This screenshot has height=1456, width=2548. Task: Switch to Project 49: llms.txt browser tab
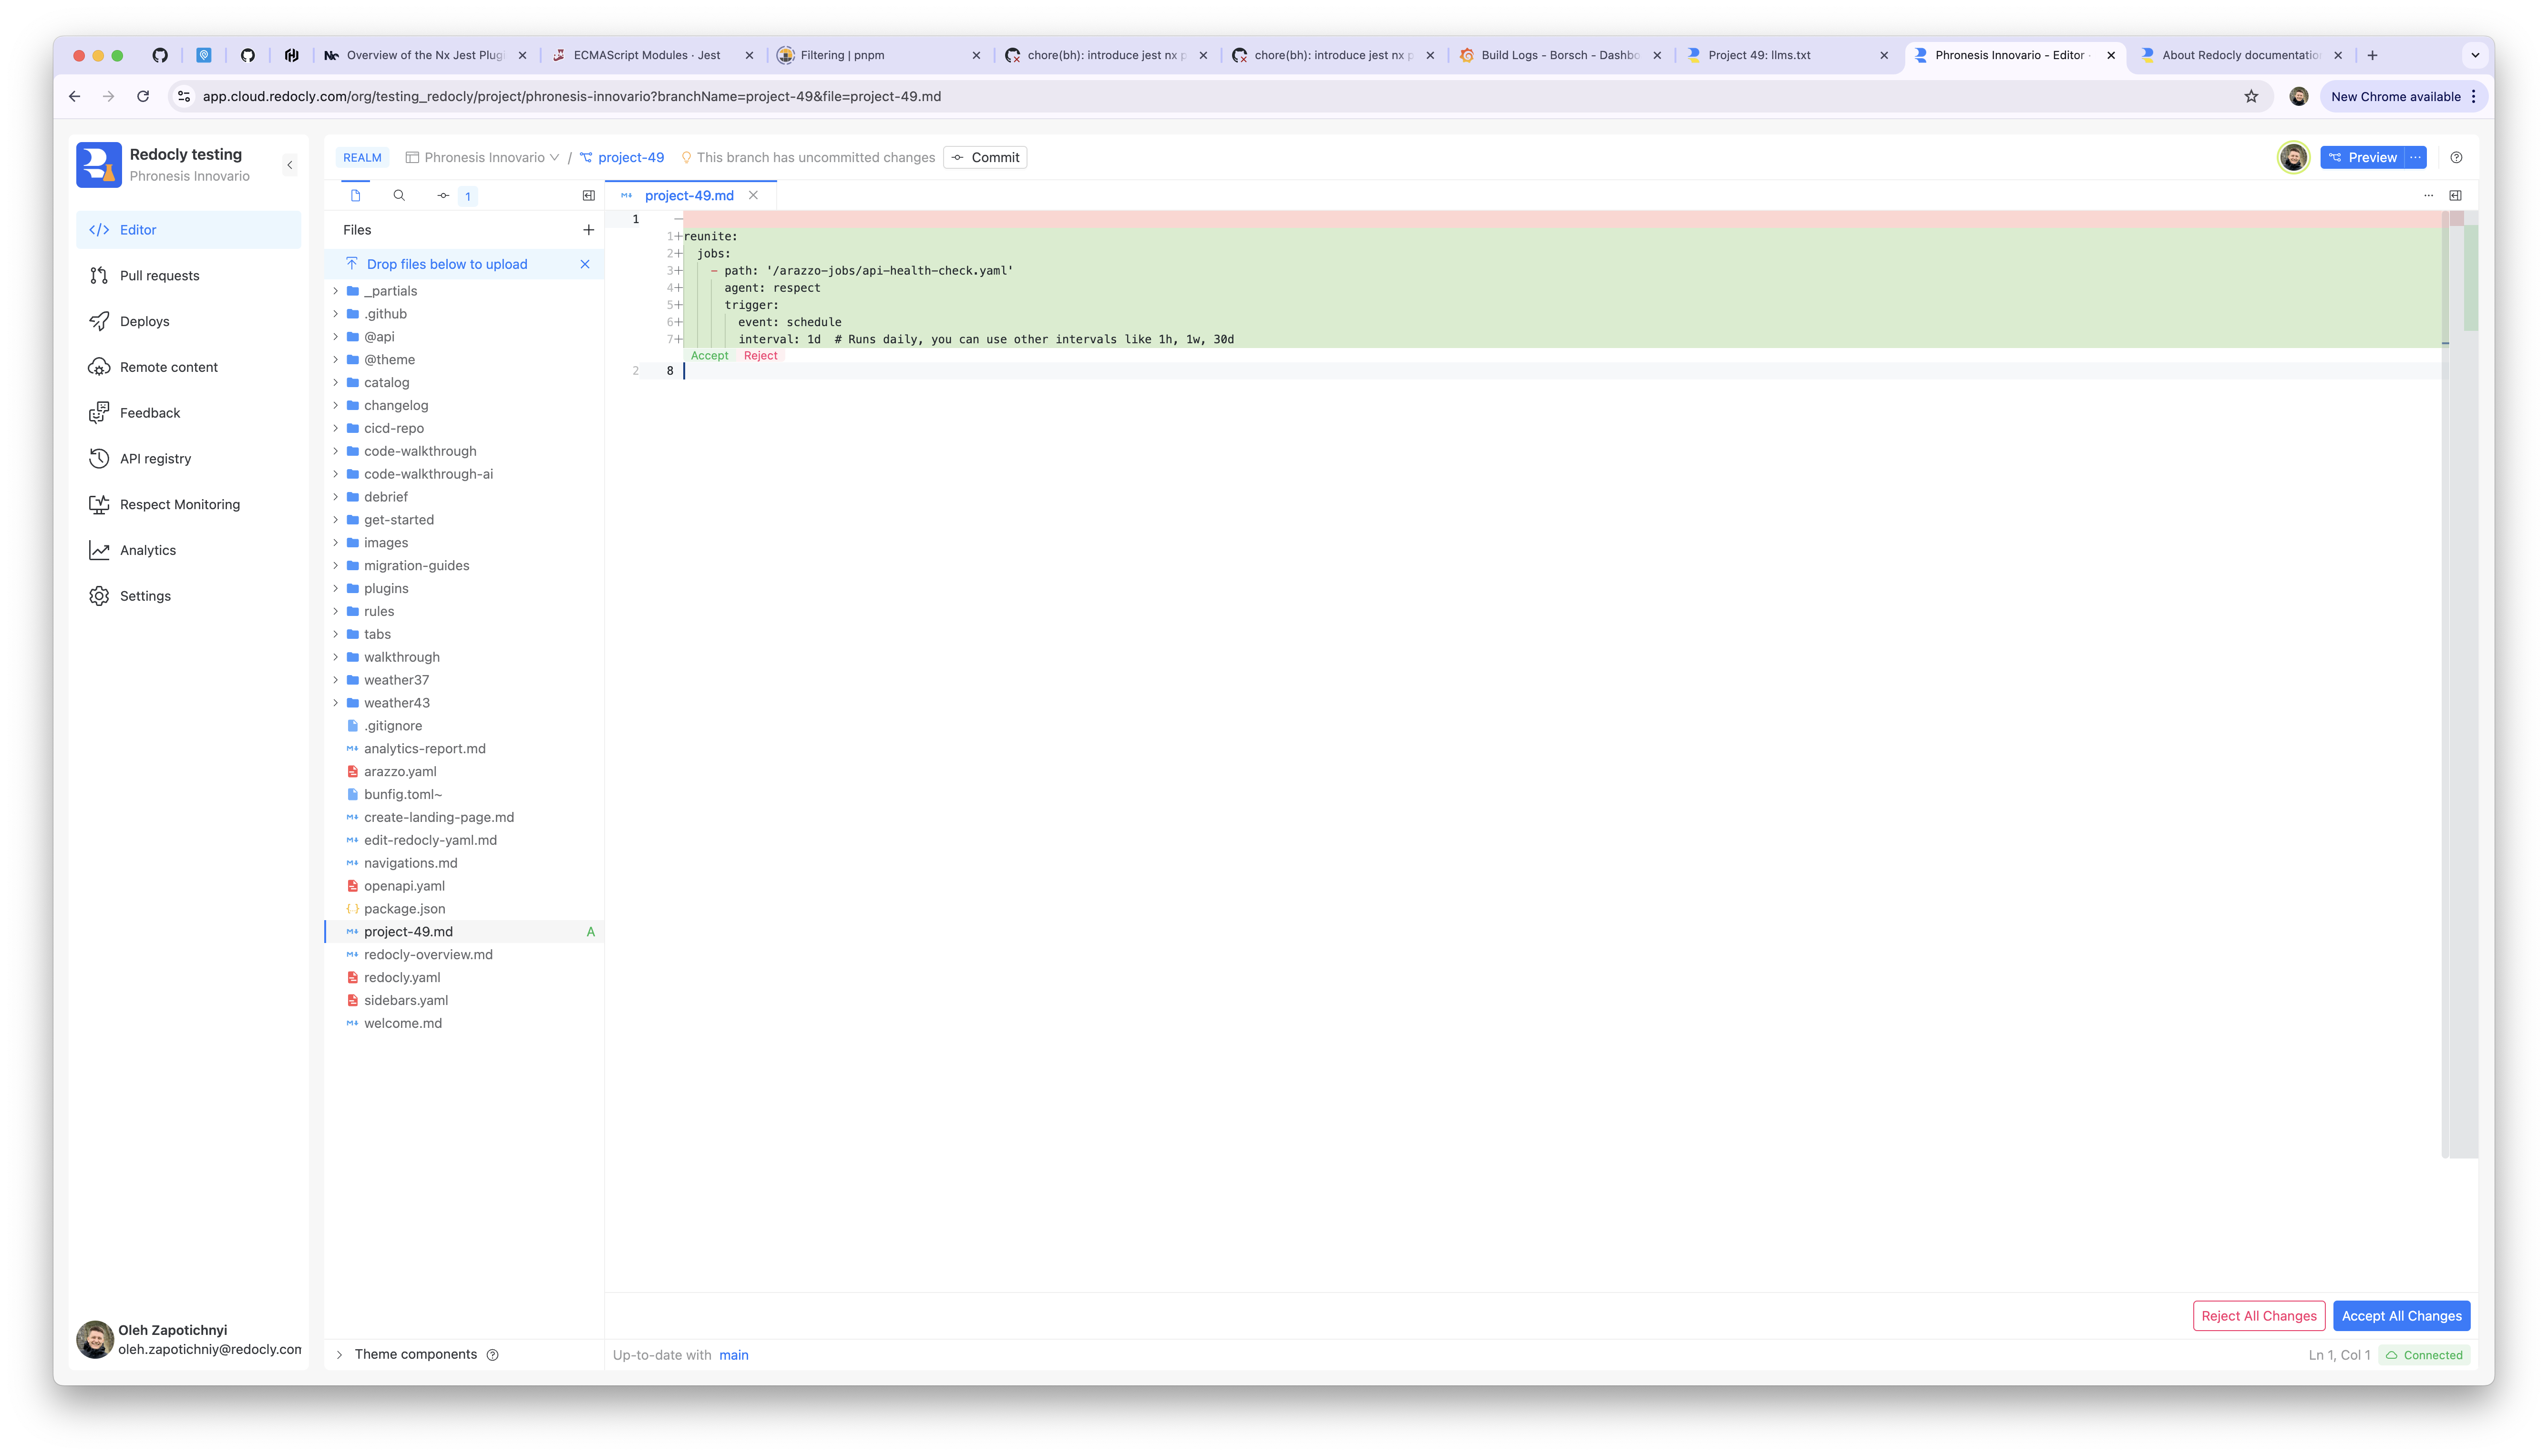click(x=1787, y=55)
